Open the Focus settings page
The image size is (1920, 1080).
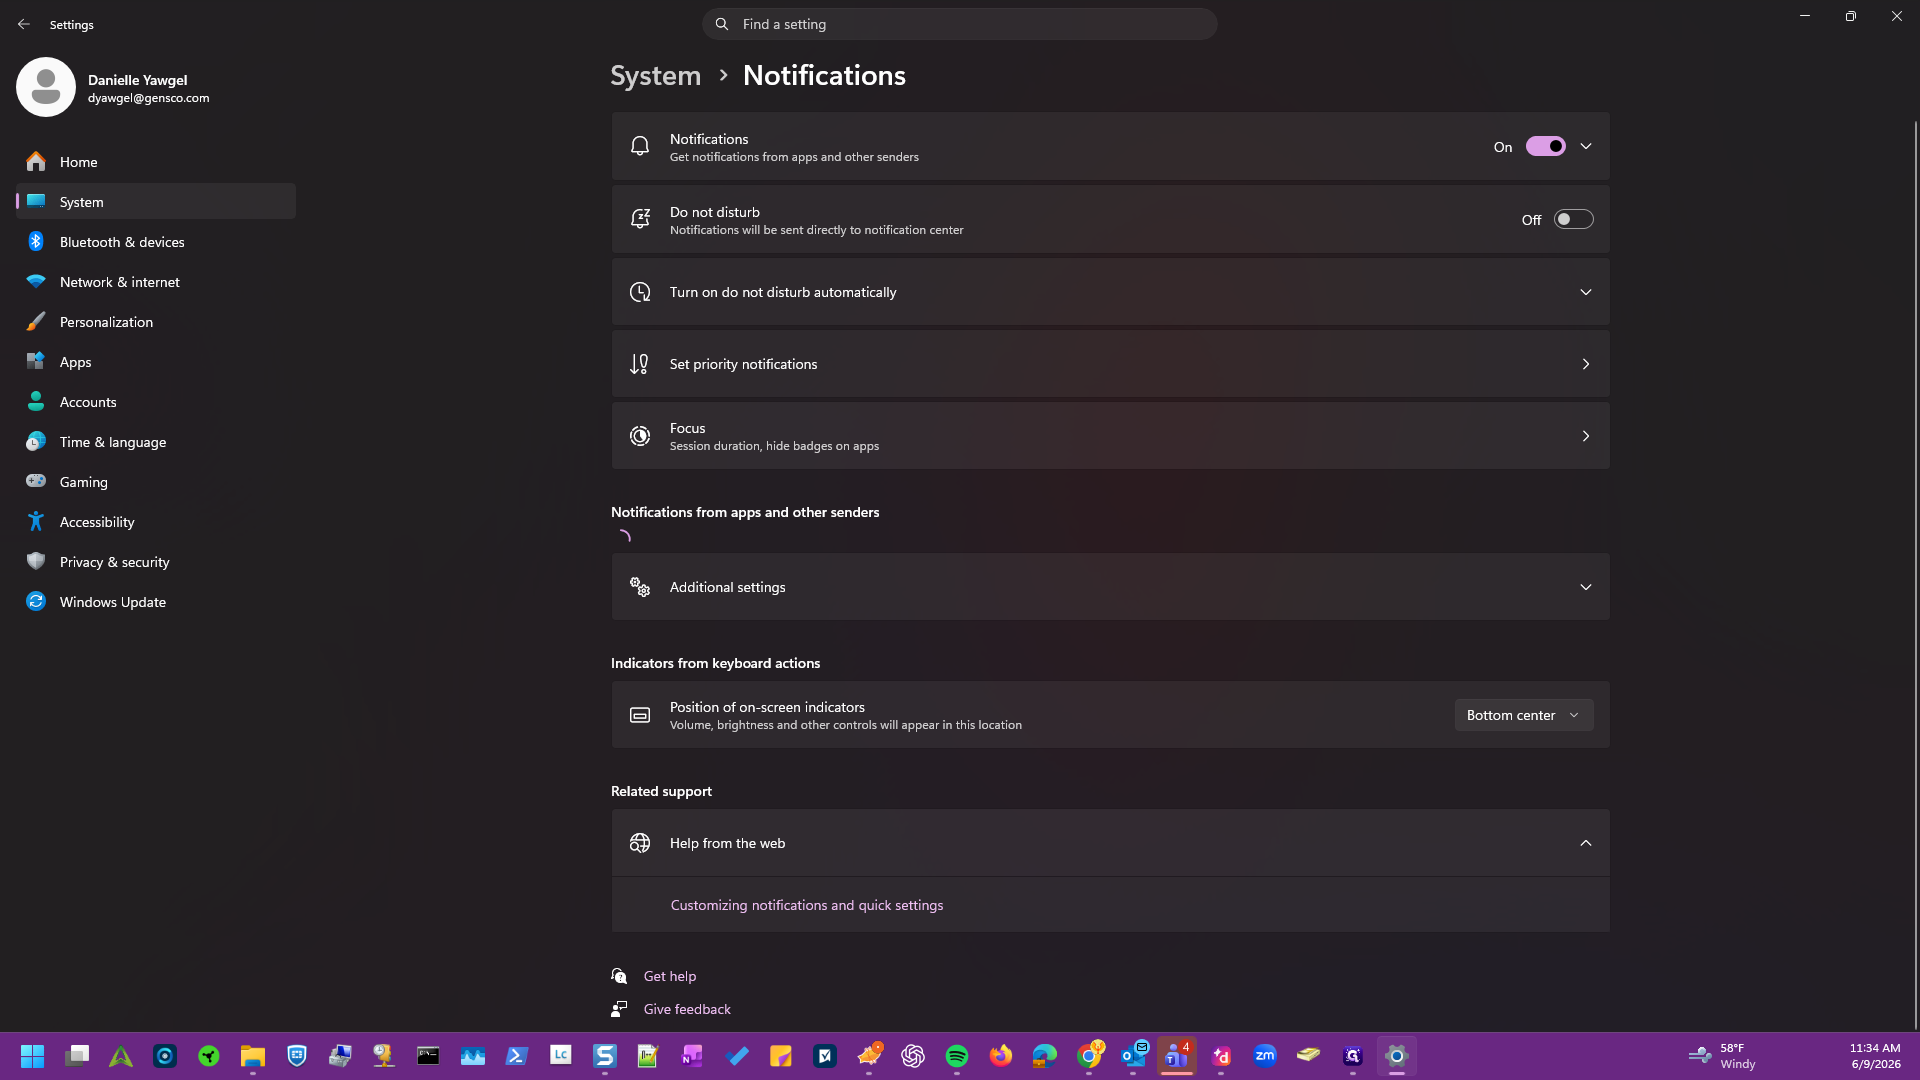(x=1110, y=436)
